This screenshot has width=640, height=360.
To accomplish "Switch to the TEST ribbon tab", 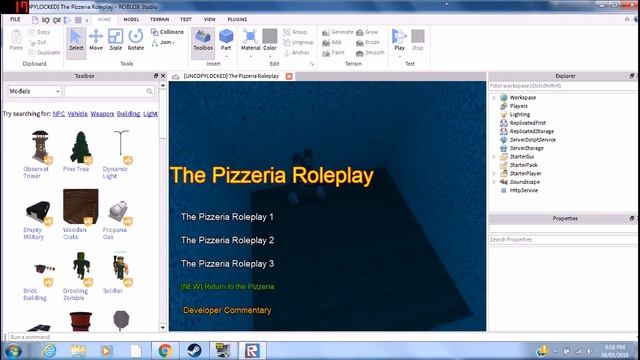I will 186,19.
